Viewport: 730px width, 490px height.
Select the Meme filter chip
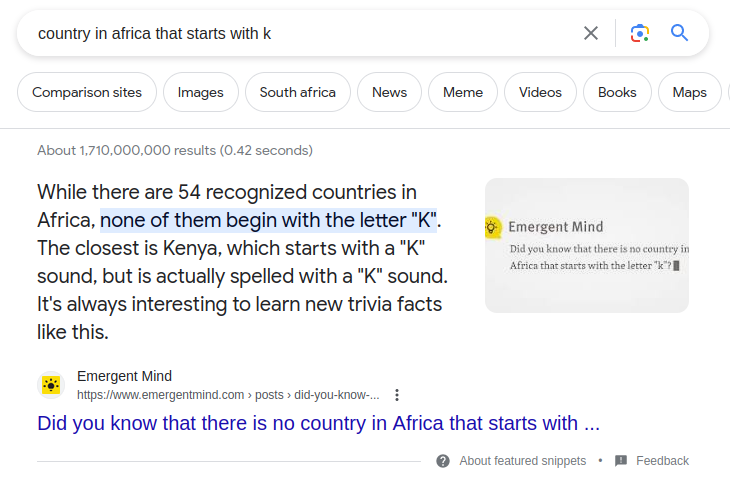pyautogui.click(x=463, y=92)
